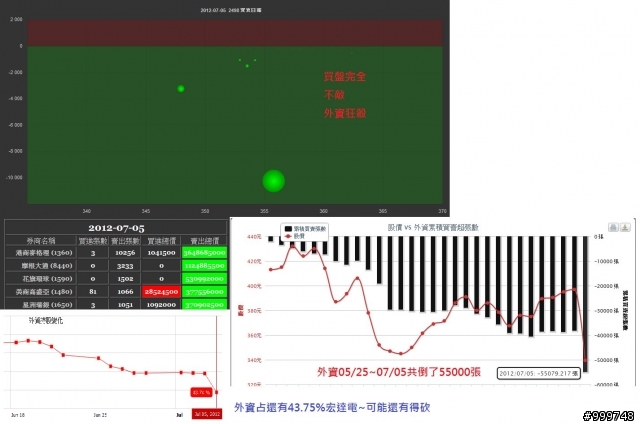Screen dimensions: 640x424
Task: Click the 355 x-axis label on scatter chart
Action: [264, 211]
